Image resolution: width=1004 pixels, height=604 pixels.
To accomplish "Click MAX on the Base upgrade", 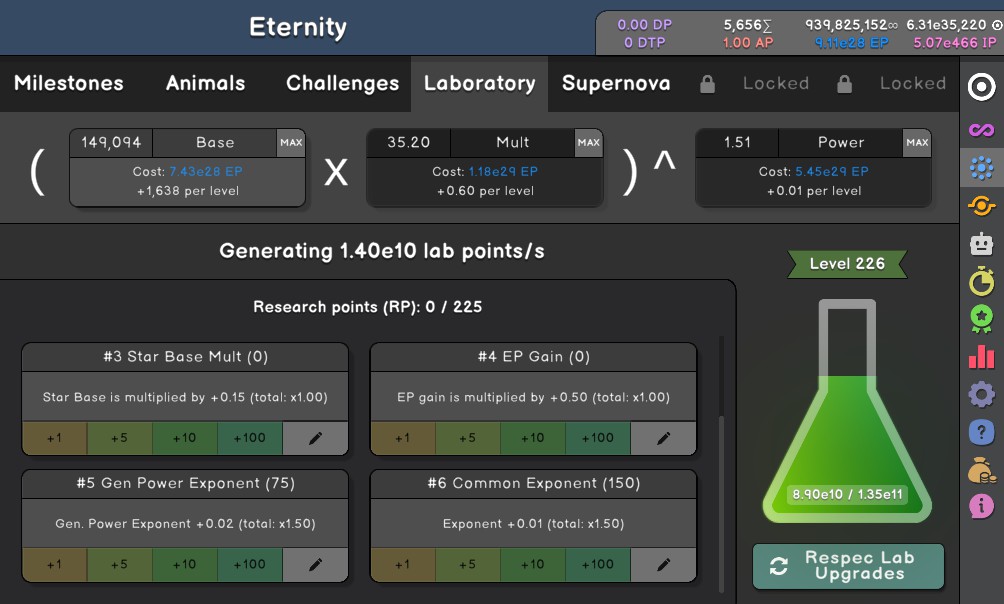I will [x=291, y=143].
